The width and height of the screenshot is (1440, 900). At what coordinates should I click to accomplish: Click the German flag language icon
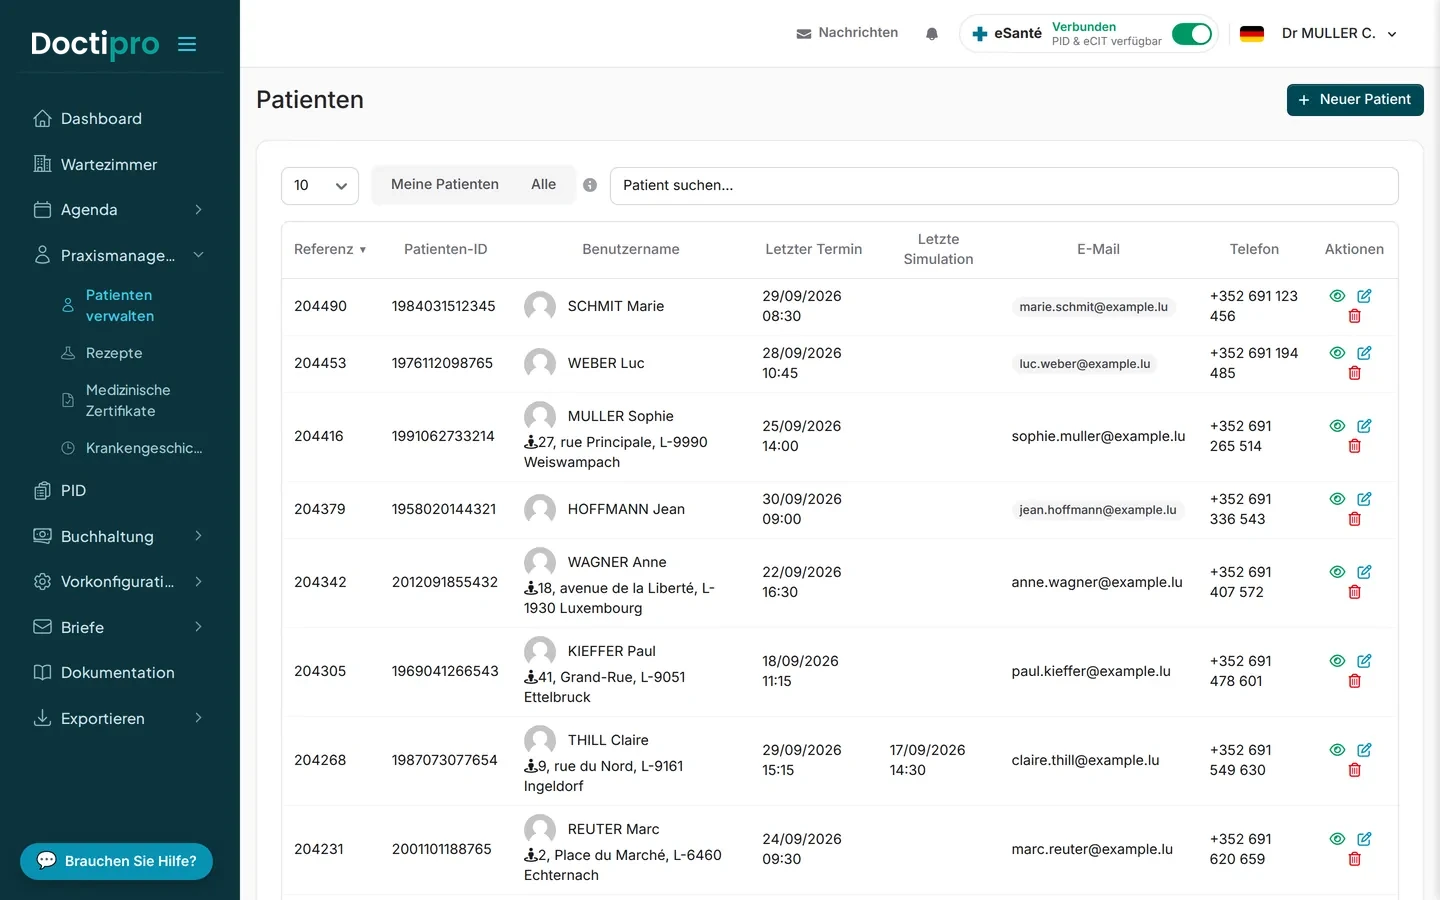[1252, 34]
